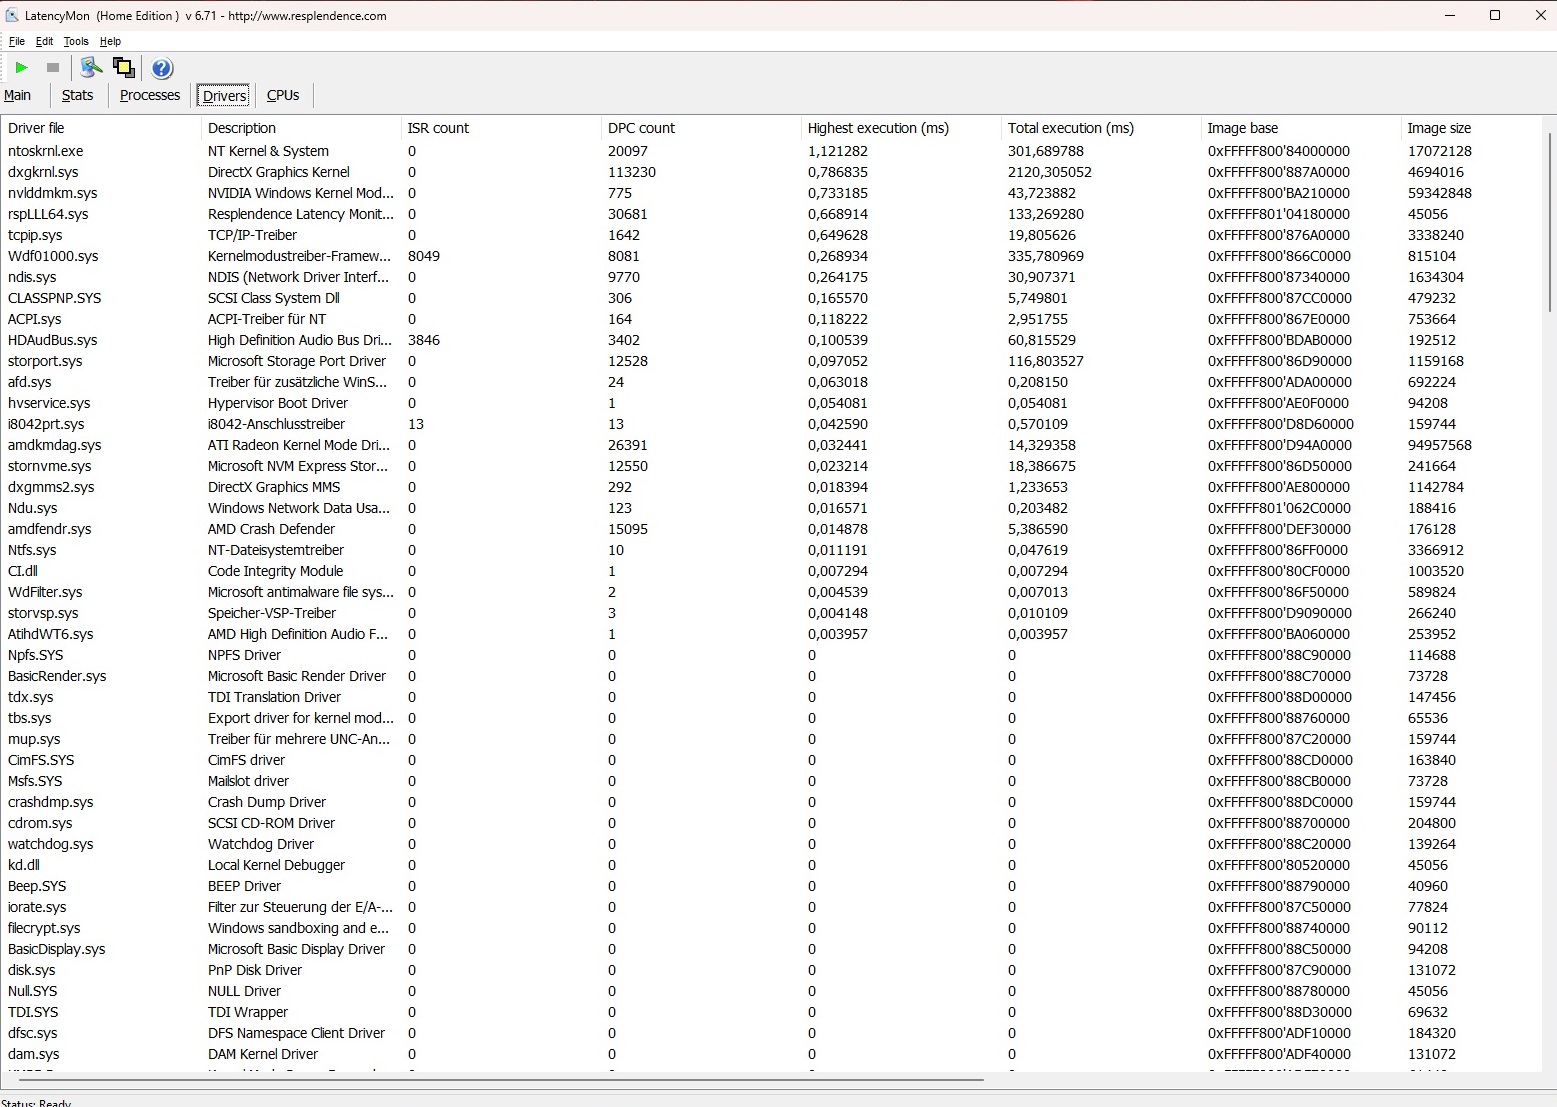
Task: Sort by Highest execution (ms) column
Action: [878, 128]
